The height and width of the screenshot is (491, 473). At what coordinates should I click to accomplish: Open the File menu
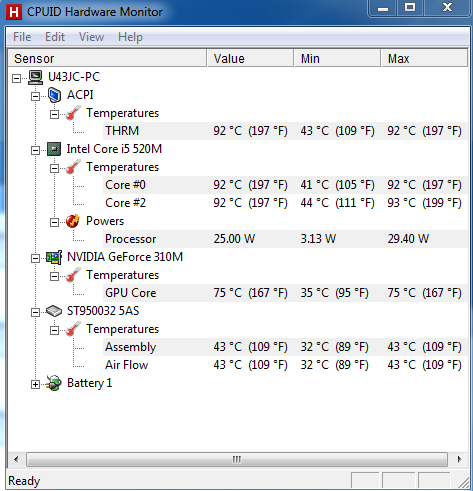[22, 37]
